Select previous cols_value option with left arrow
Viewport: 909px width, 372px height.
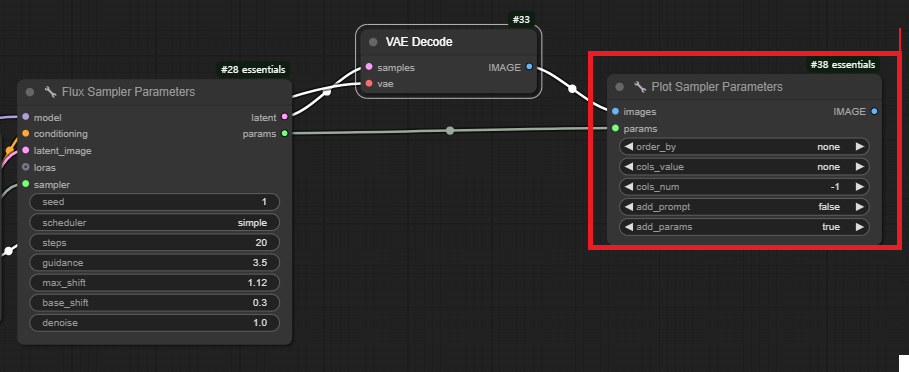(x=628, y=167)
